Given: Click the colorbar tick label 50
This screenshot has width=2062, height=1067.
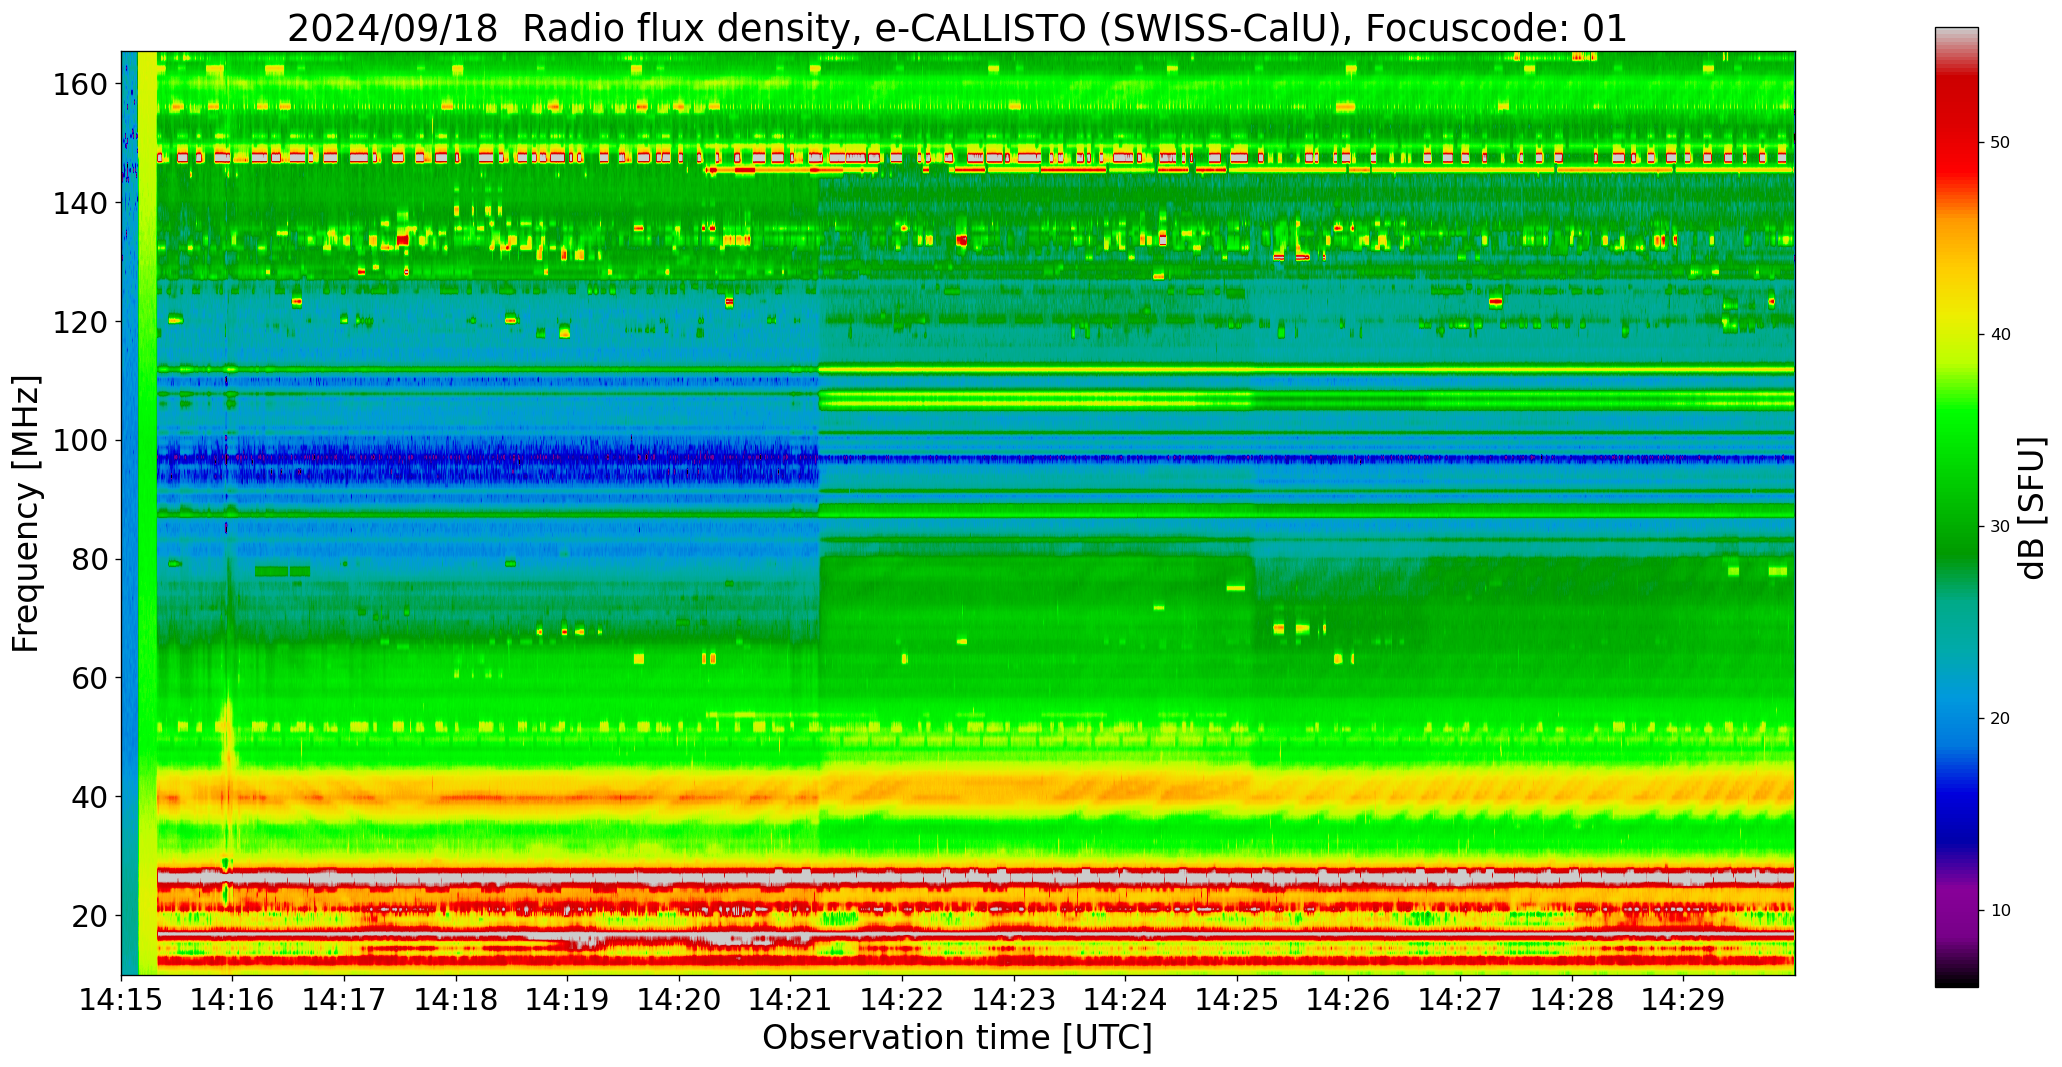Looking at the screenshot, I should click(x=2000, y=143).
